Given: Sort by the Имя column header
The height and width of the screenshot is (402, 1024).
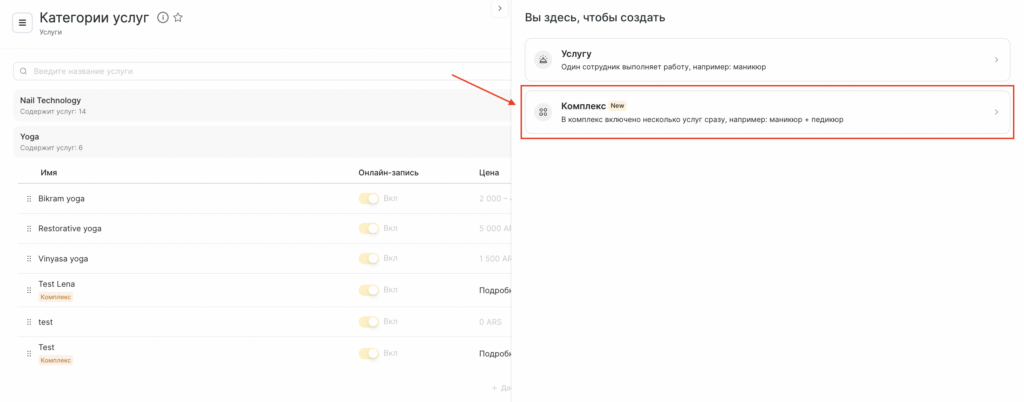Looking at the screenshot, I should tap(48, 173).
